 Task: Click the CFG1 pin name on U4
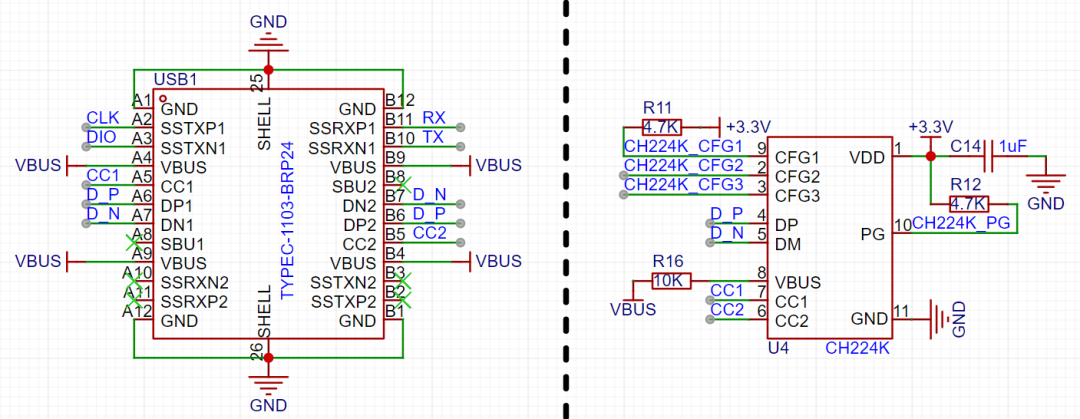798,157
